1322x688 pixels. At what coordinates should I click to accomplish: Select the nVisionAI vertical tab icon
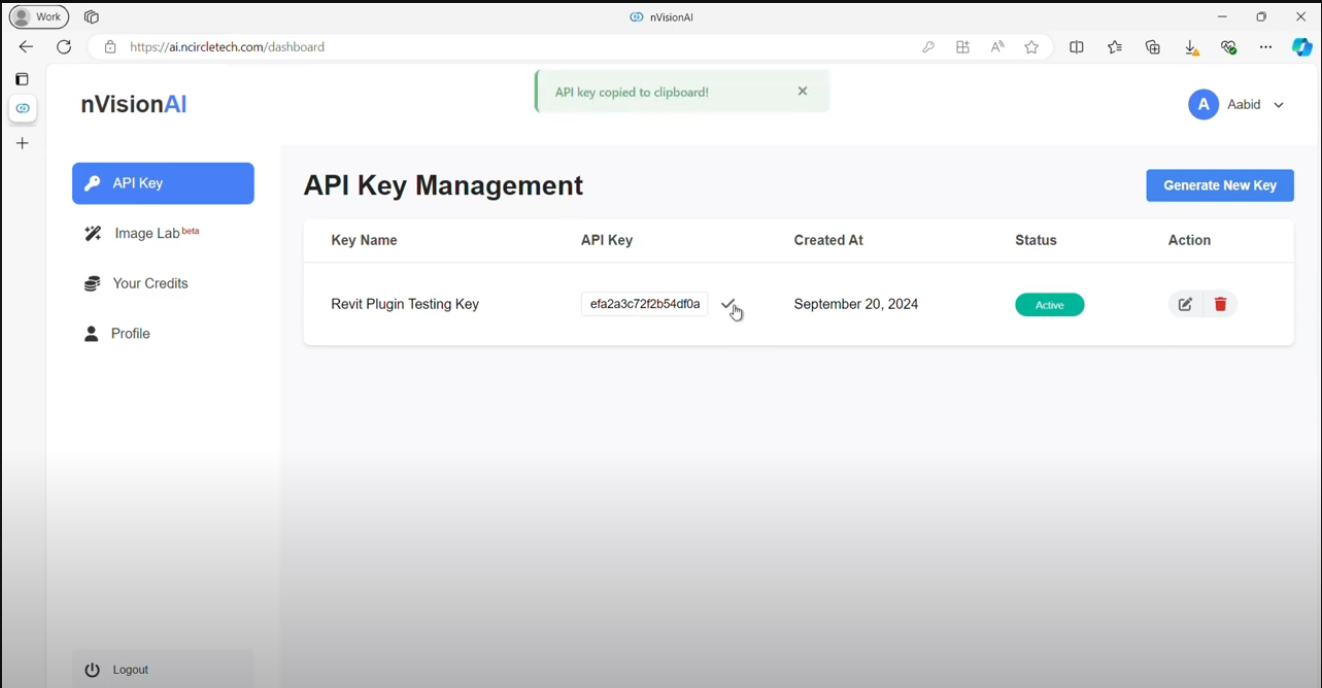[x=23, y=108]
